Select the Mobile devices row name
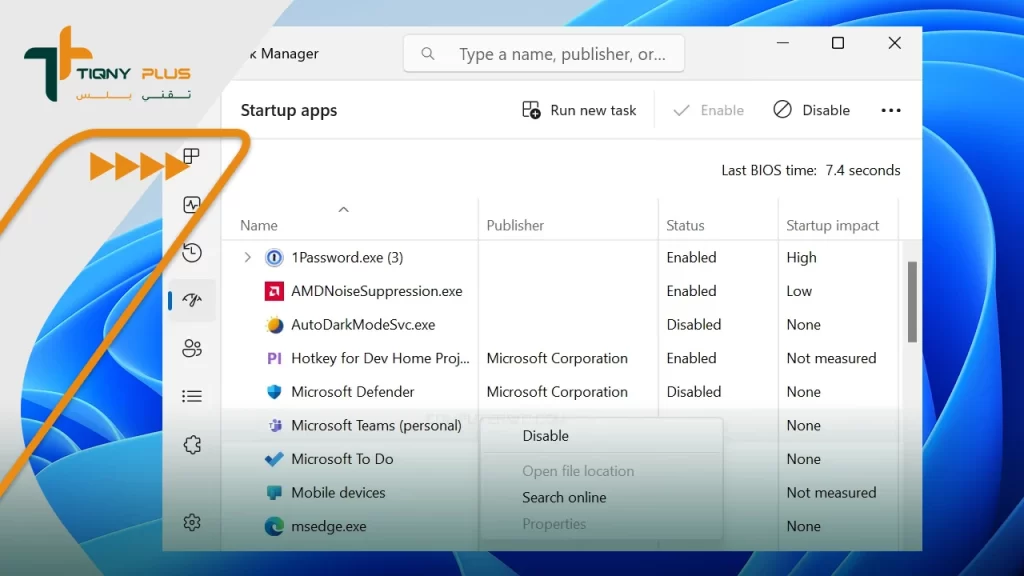Screen dimensions: 1024x576 pos(338,492)
